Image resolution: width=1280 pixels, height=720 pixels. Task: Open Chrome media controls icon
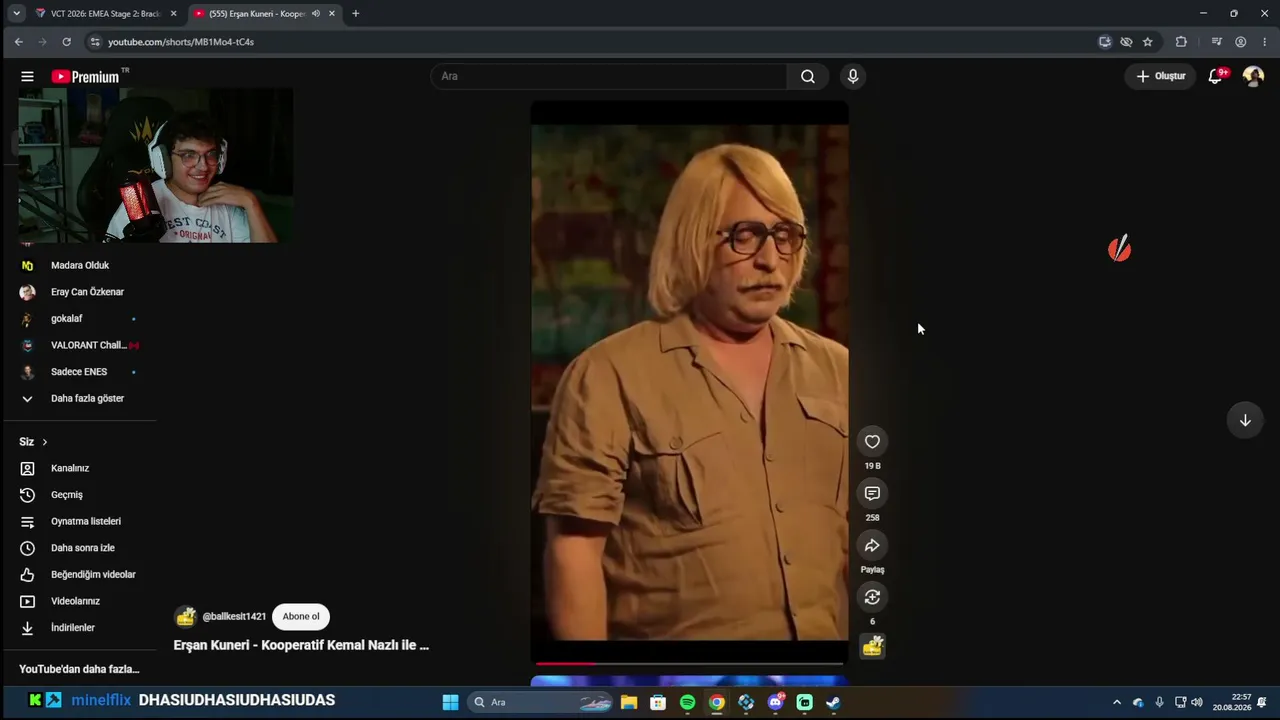click(1216, 42)
